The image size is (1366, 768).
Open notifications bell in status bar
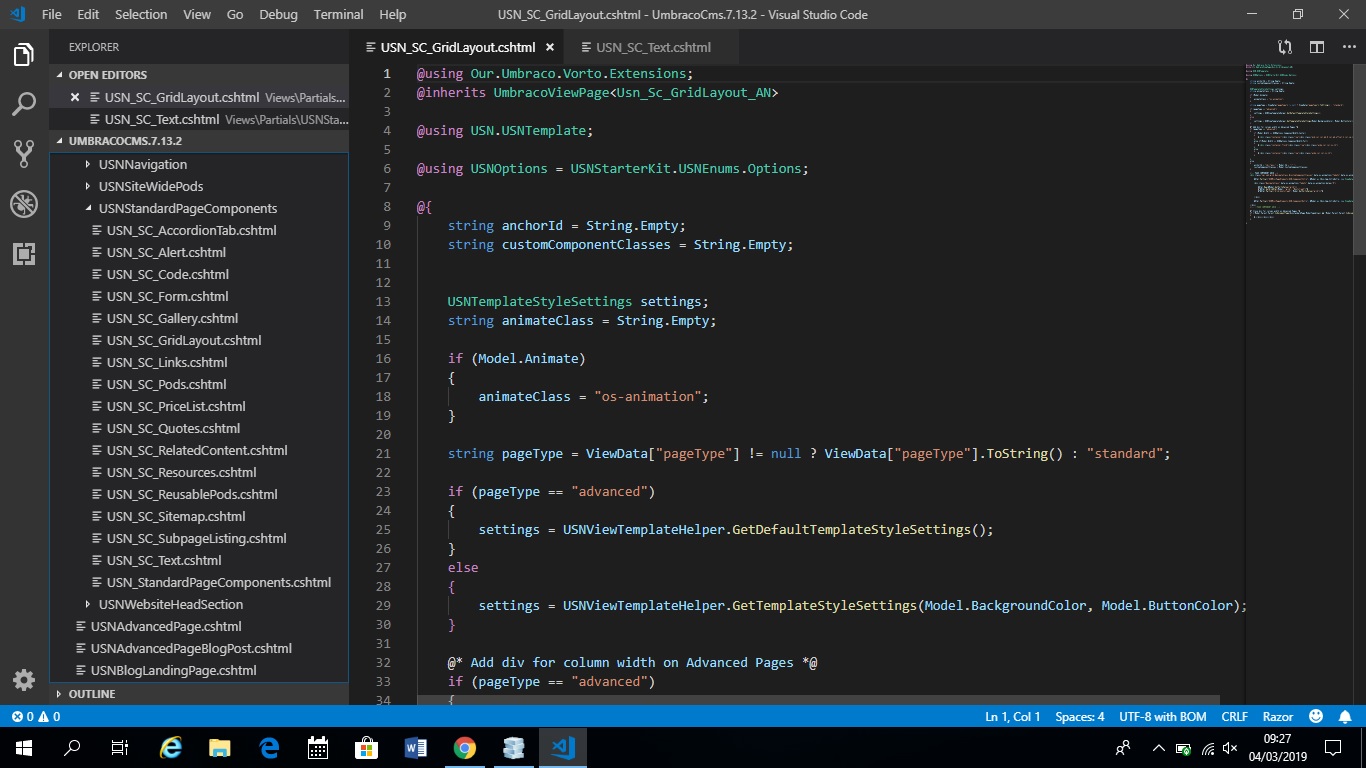pyautogui.click(x=1346, y=717)
